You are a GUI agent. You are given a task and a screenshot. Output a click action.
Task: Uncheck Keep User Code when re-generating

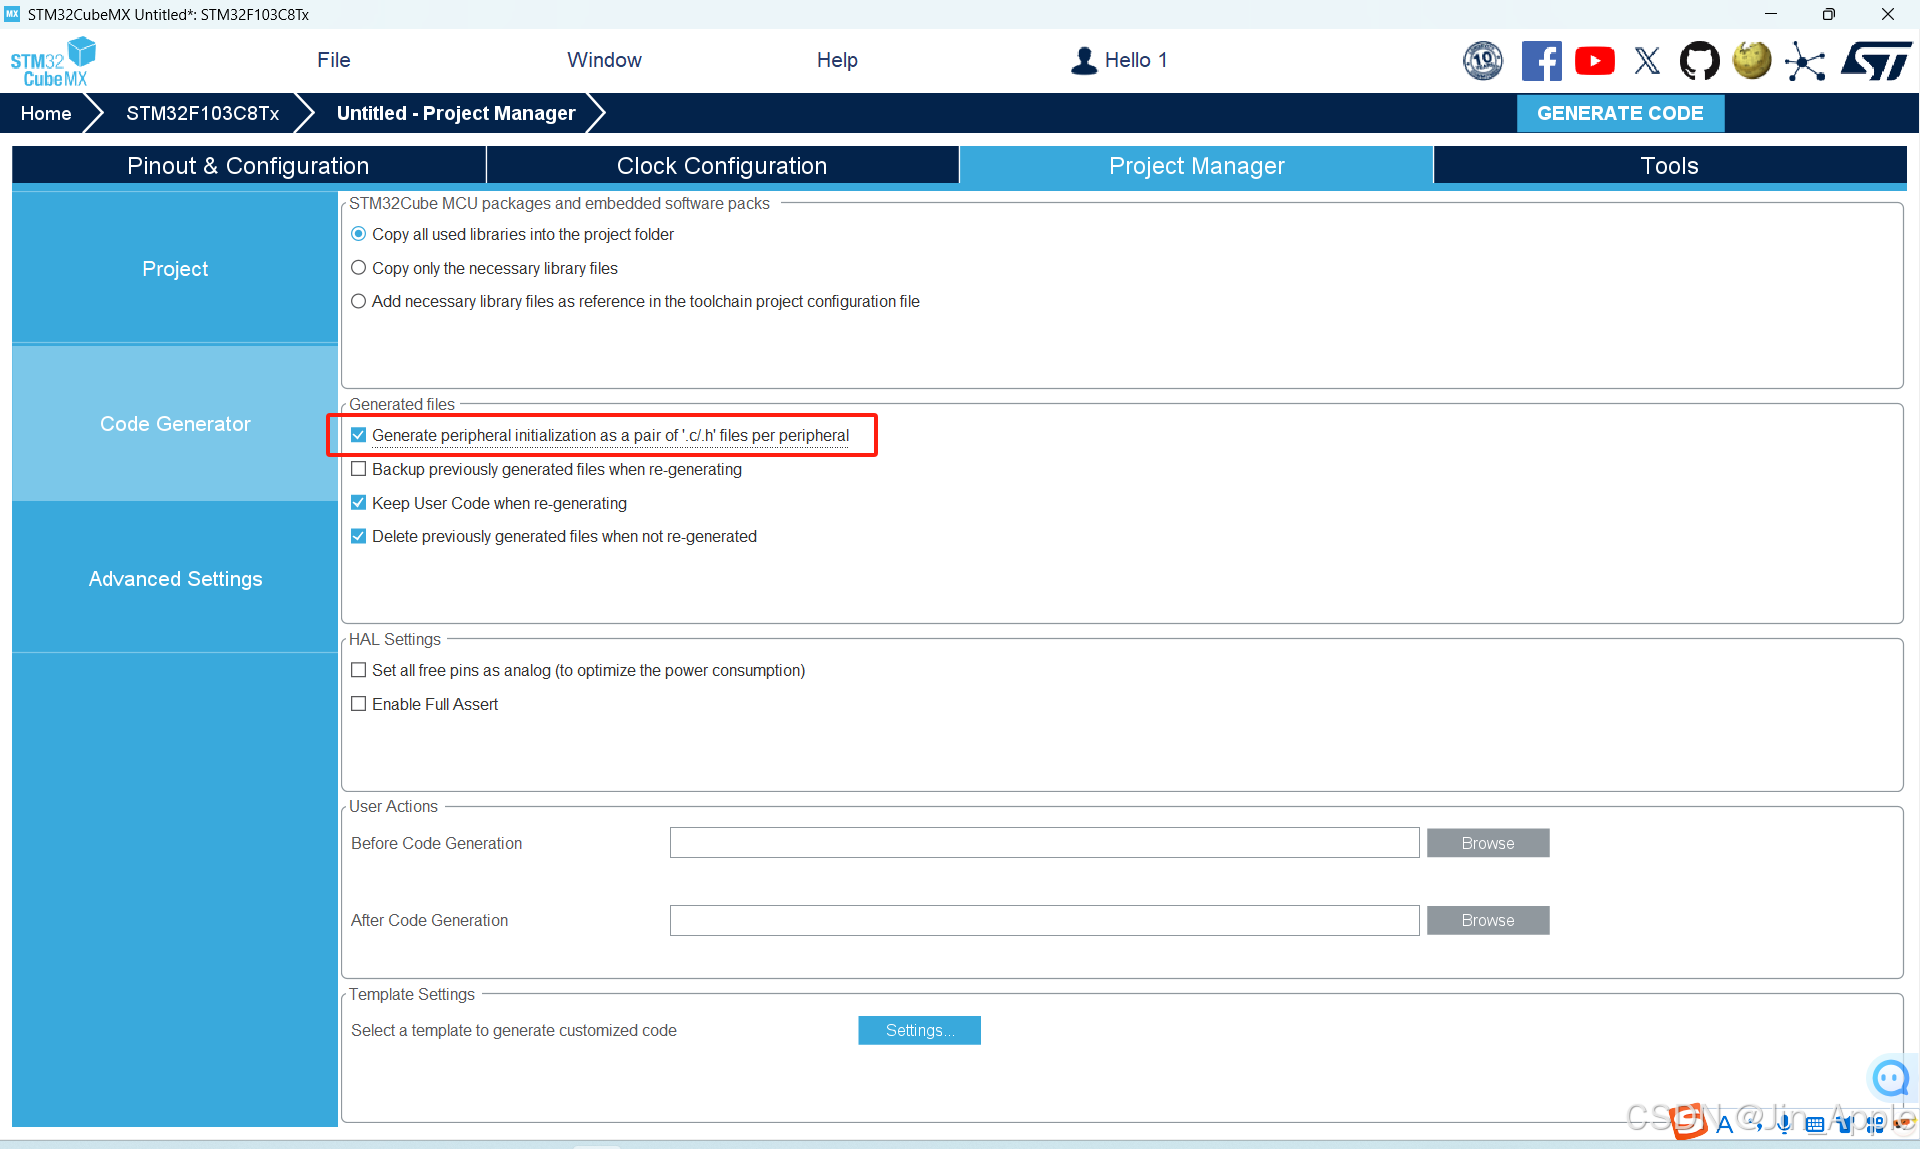click(359, 503)
